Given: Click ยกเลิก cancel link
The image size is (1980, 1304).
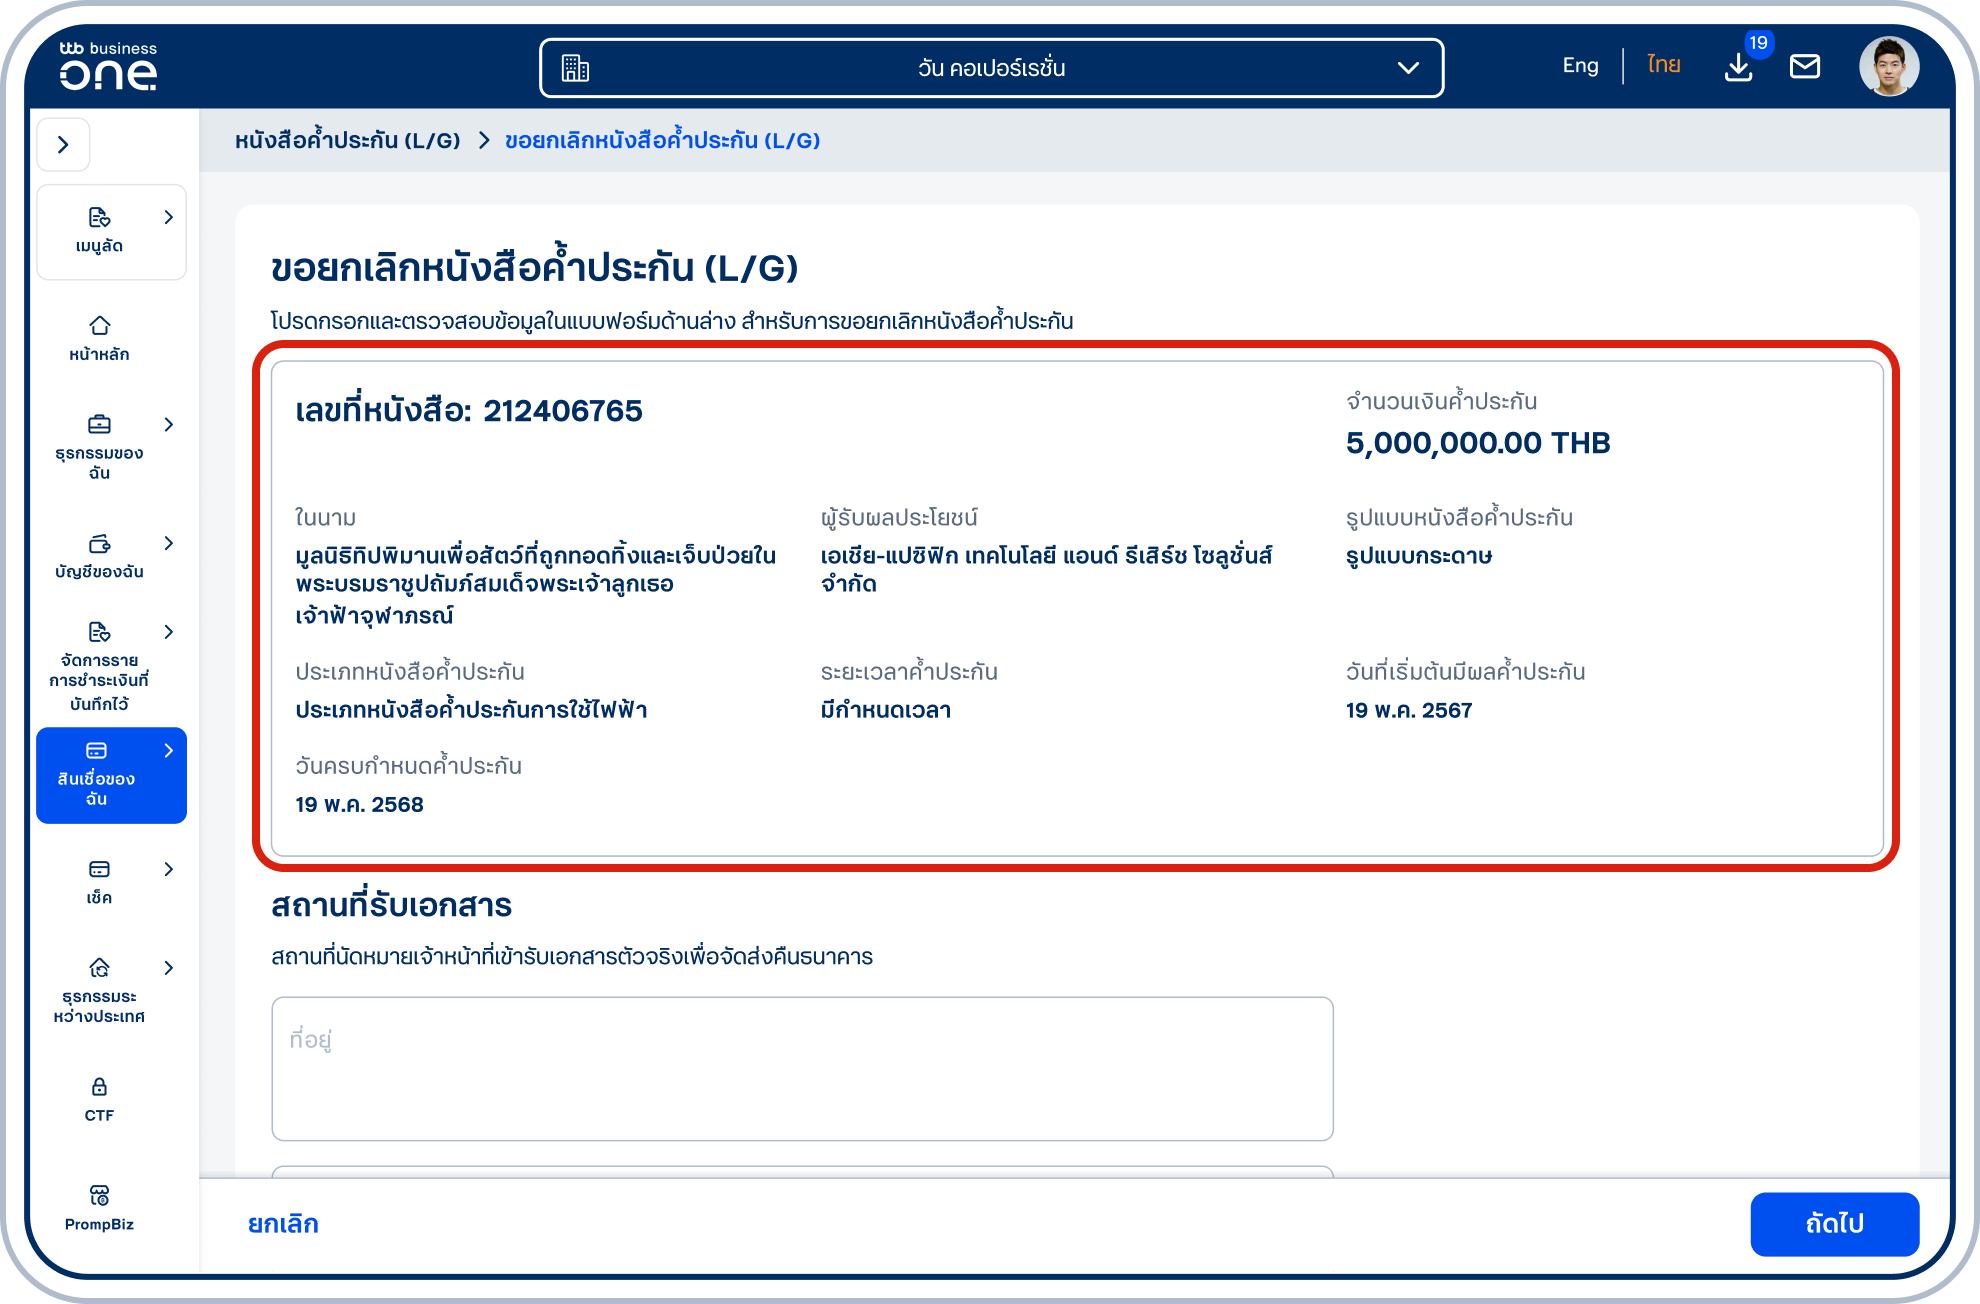Looking at the screenshot, I should [283, 1224].
